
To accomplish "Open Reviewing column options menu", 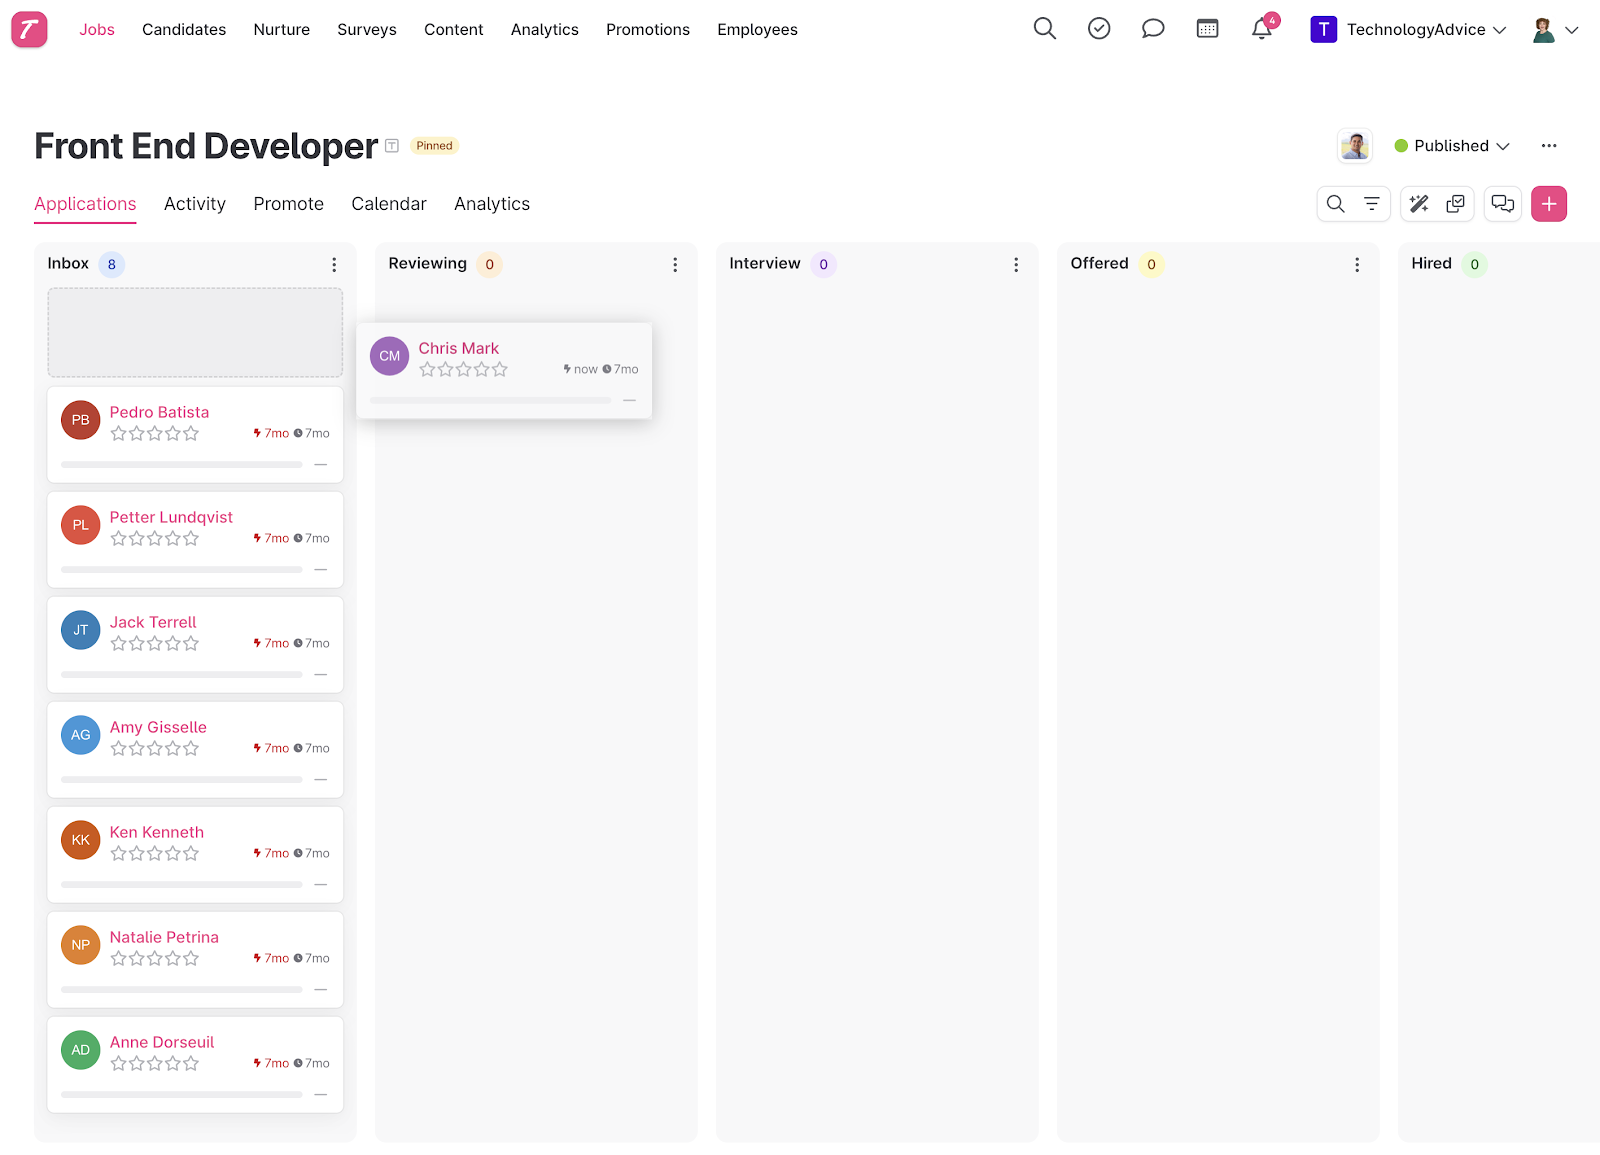I will tap(675, 264).
